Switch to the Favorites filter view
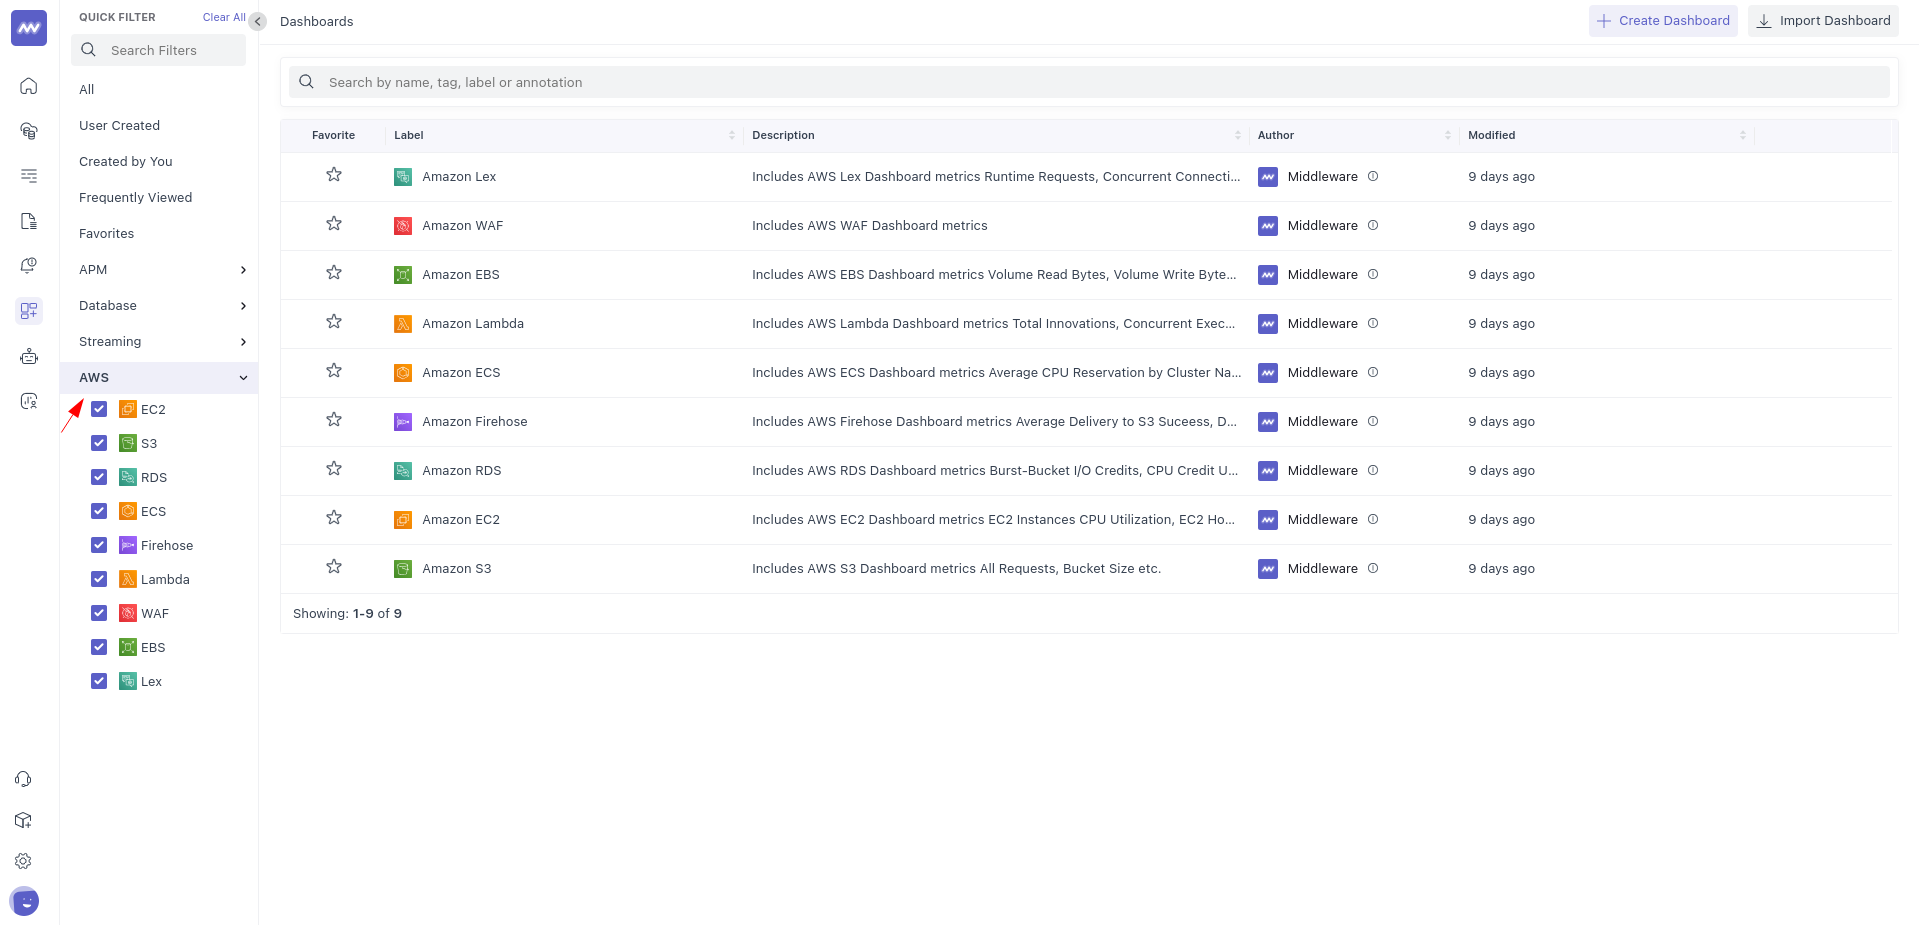Screen dimensions: 1919x925 [106, 233]
